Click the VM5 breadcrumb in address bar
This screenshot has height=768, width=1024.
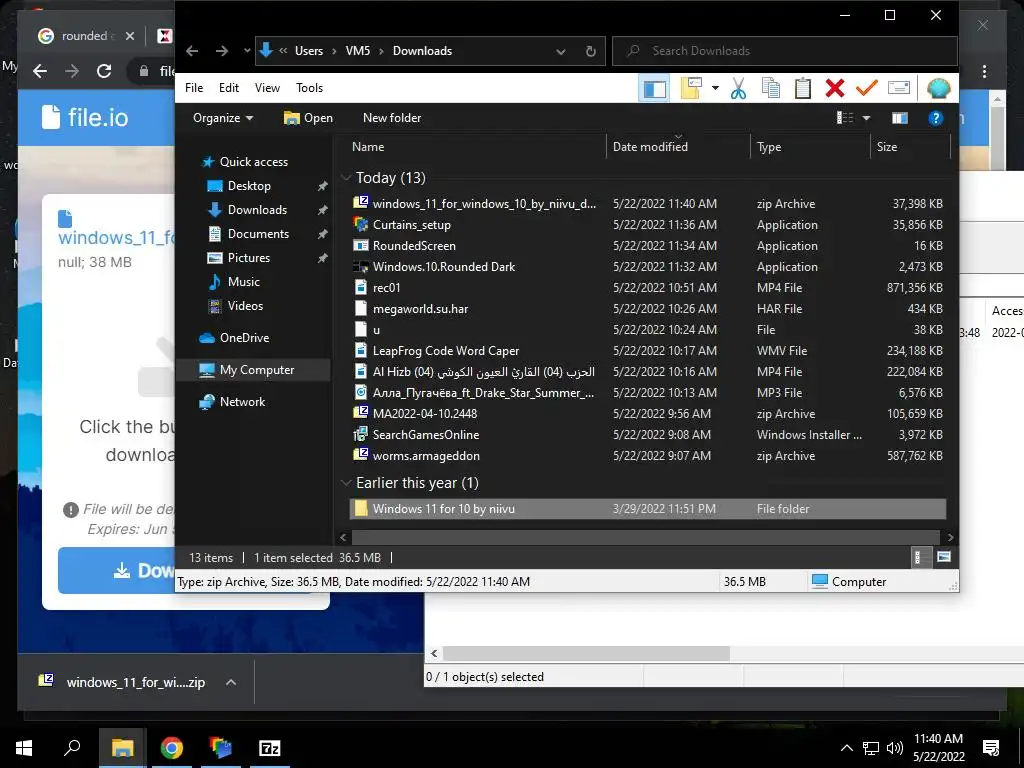[x=358, y=51]
